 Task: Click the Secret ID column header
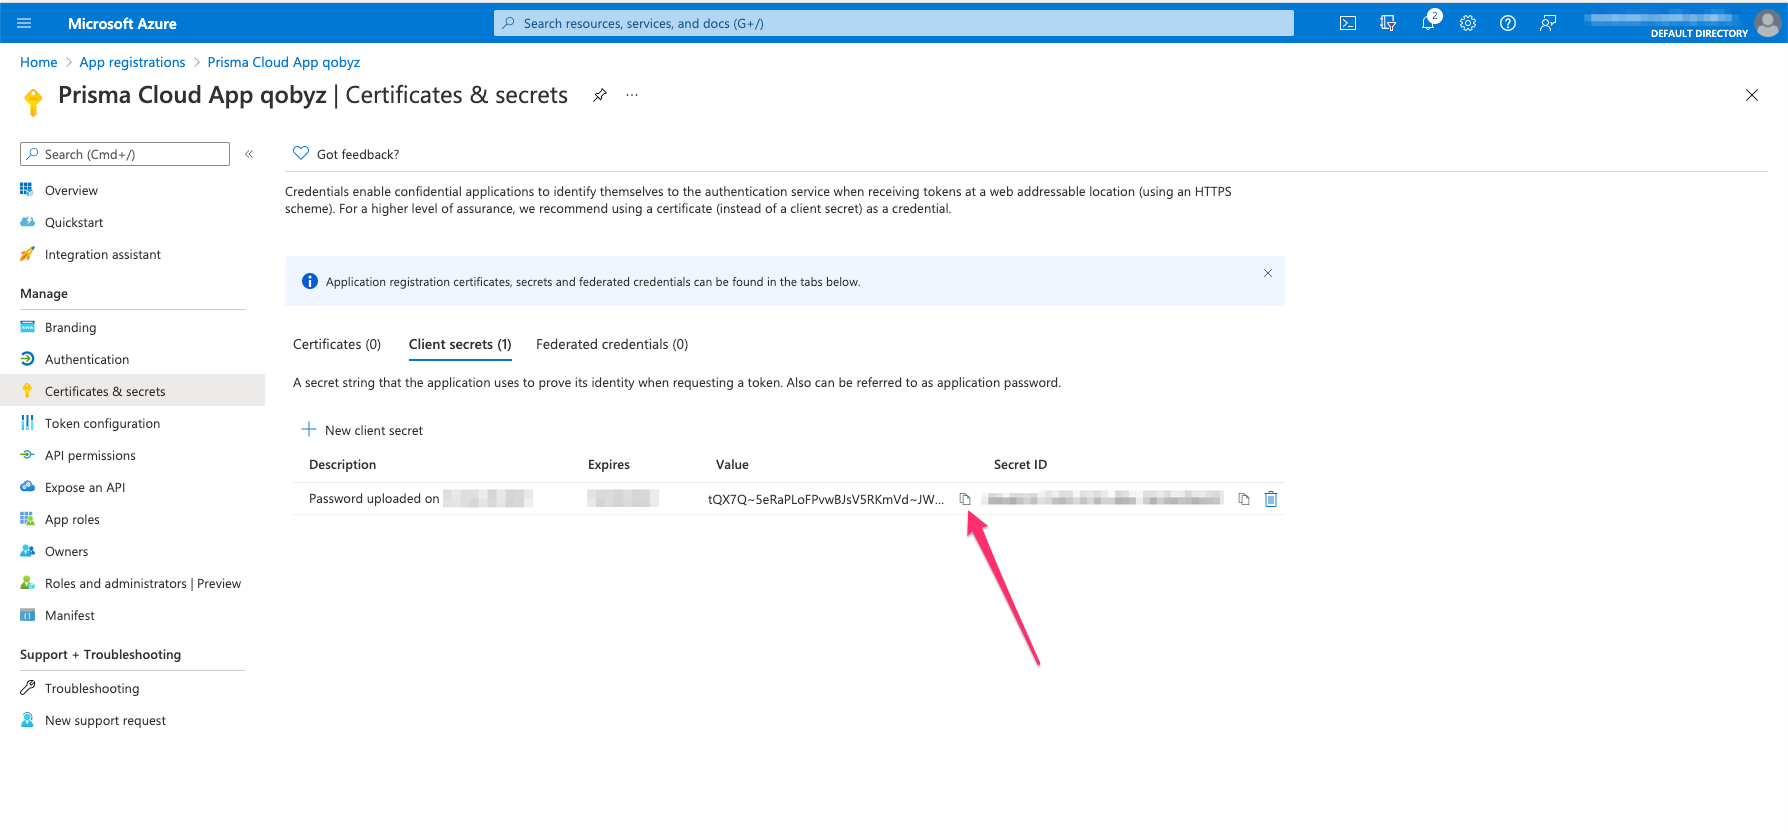(x=1020, y=464)
